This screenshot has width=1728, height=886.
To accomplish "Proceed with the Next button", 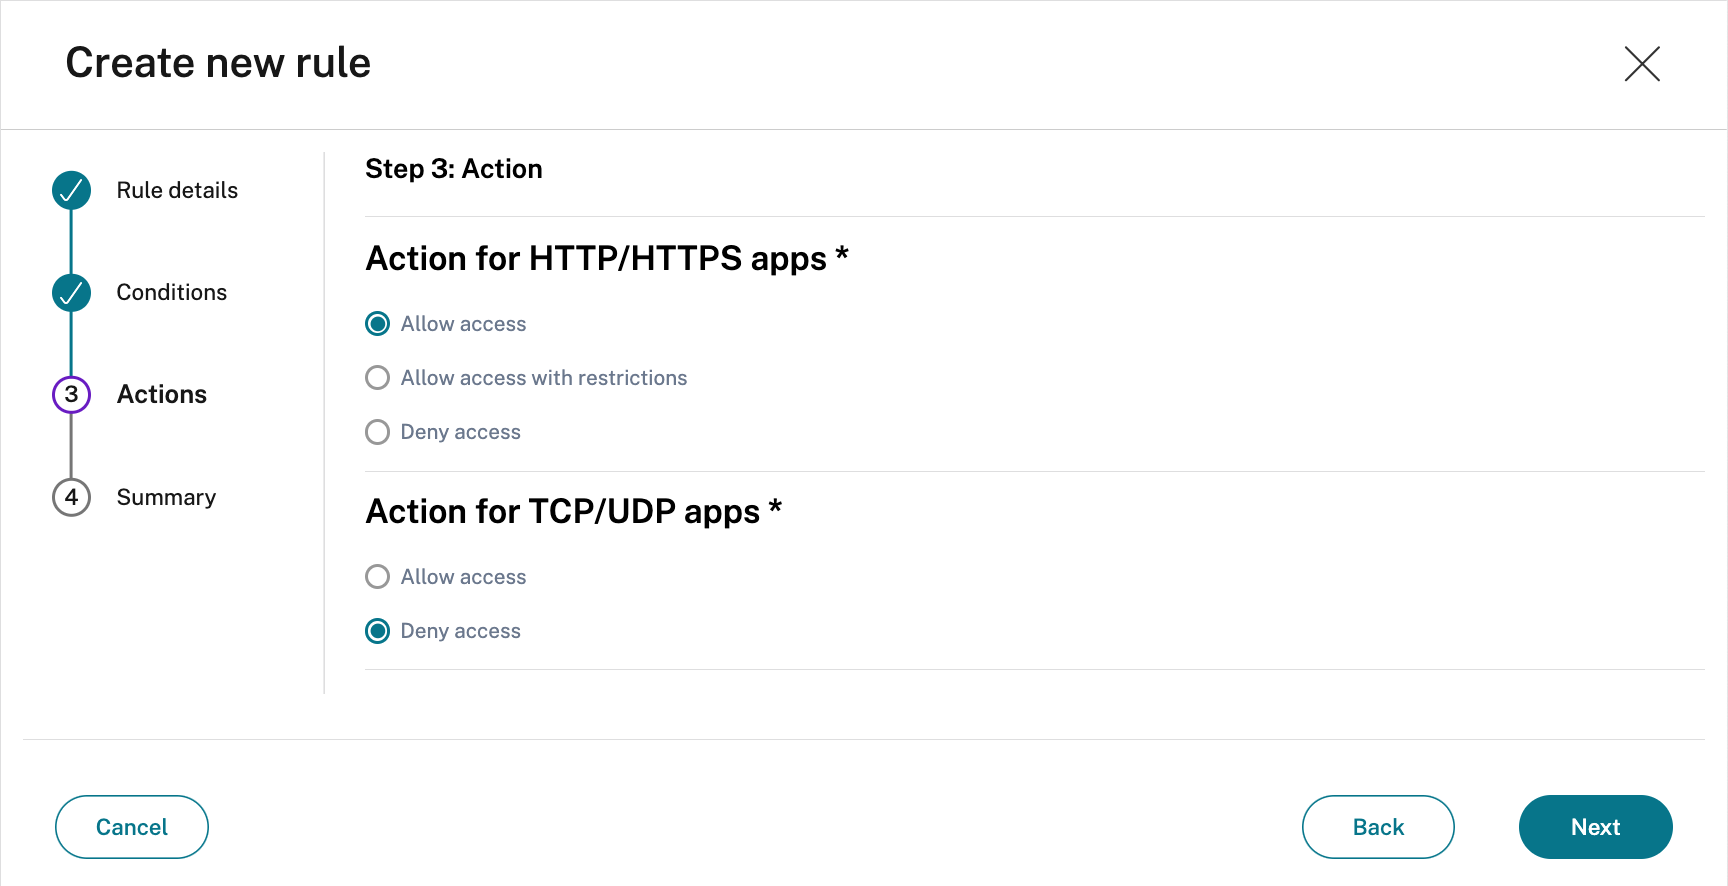I will pos(1595,827).
